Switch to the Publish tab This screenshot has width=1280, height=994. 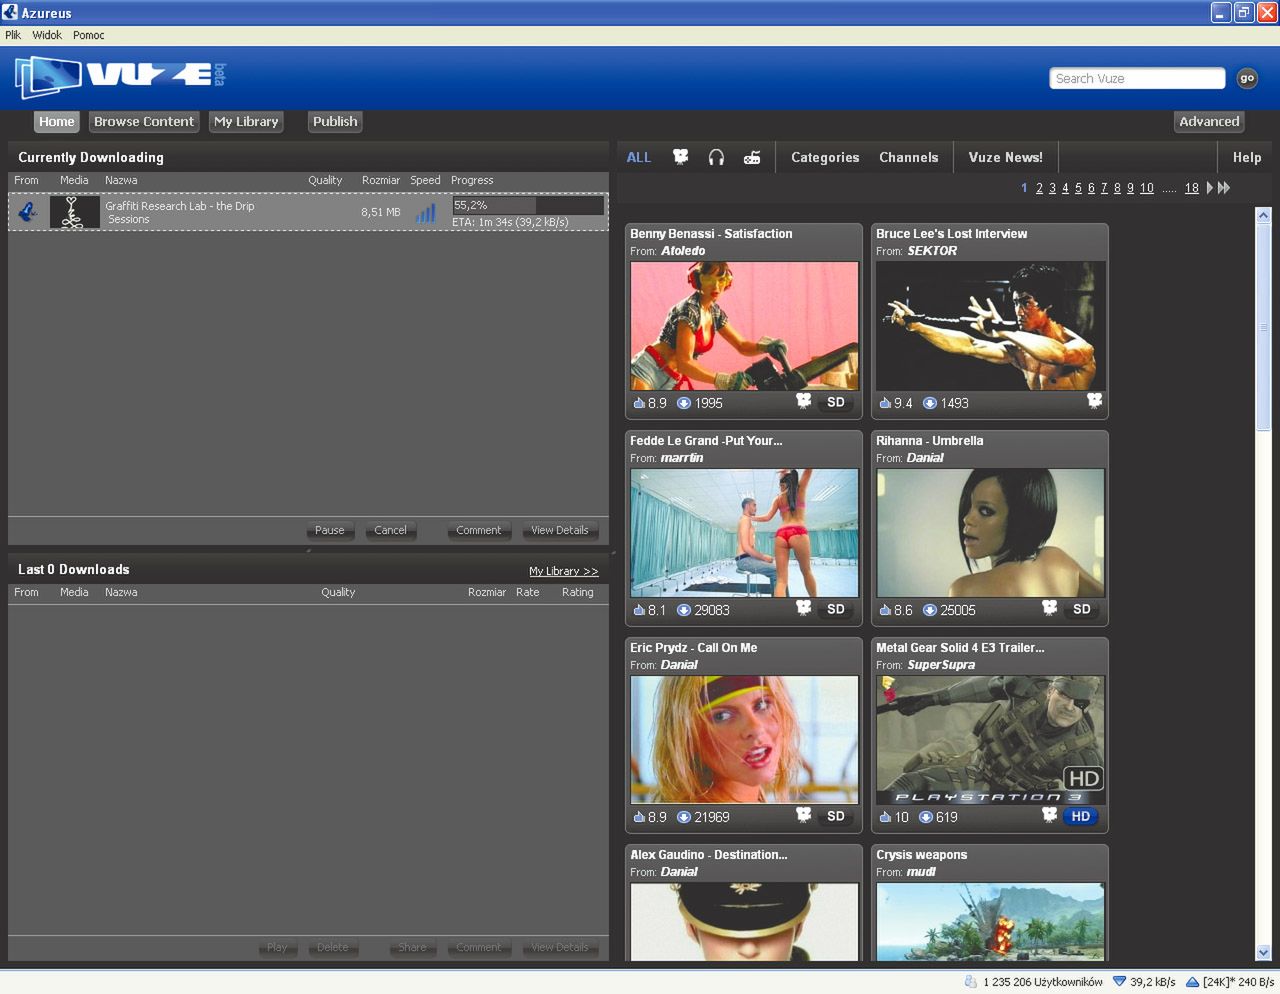[335, 121]
